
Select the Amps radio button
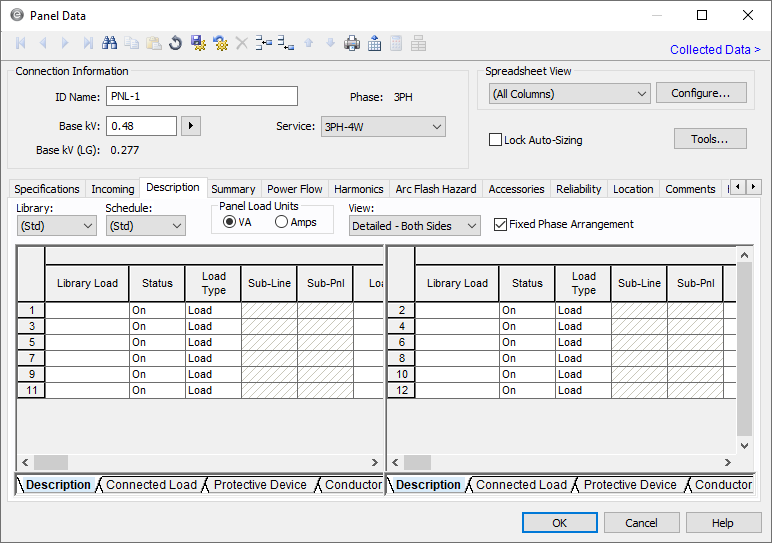point(281,222)
